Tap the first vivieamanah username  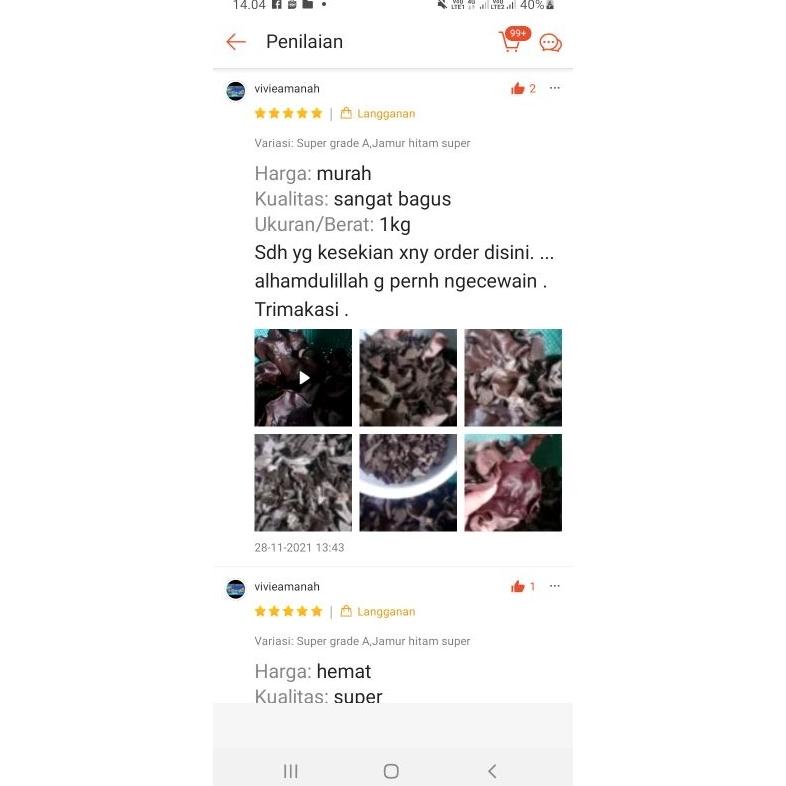tap(287, 89)
